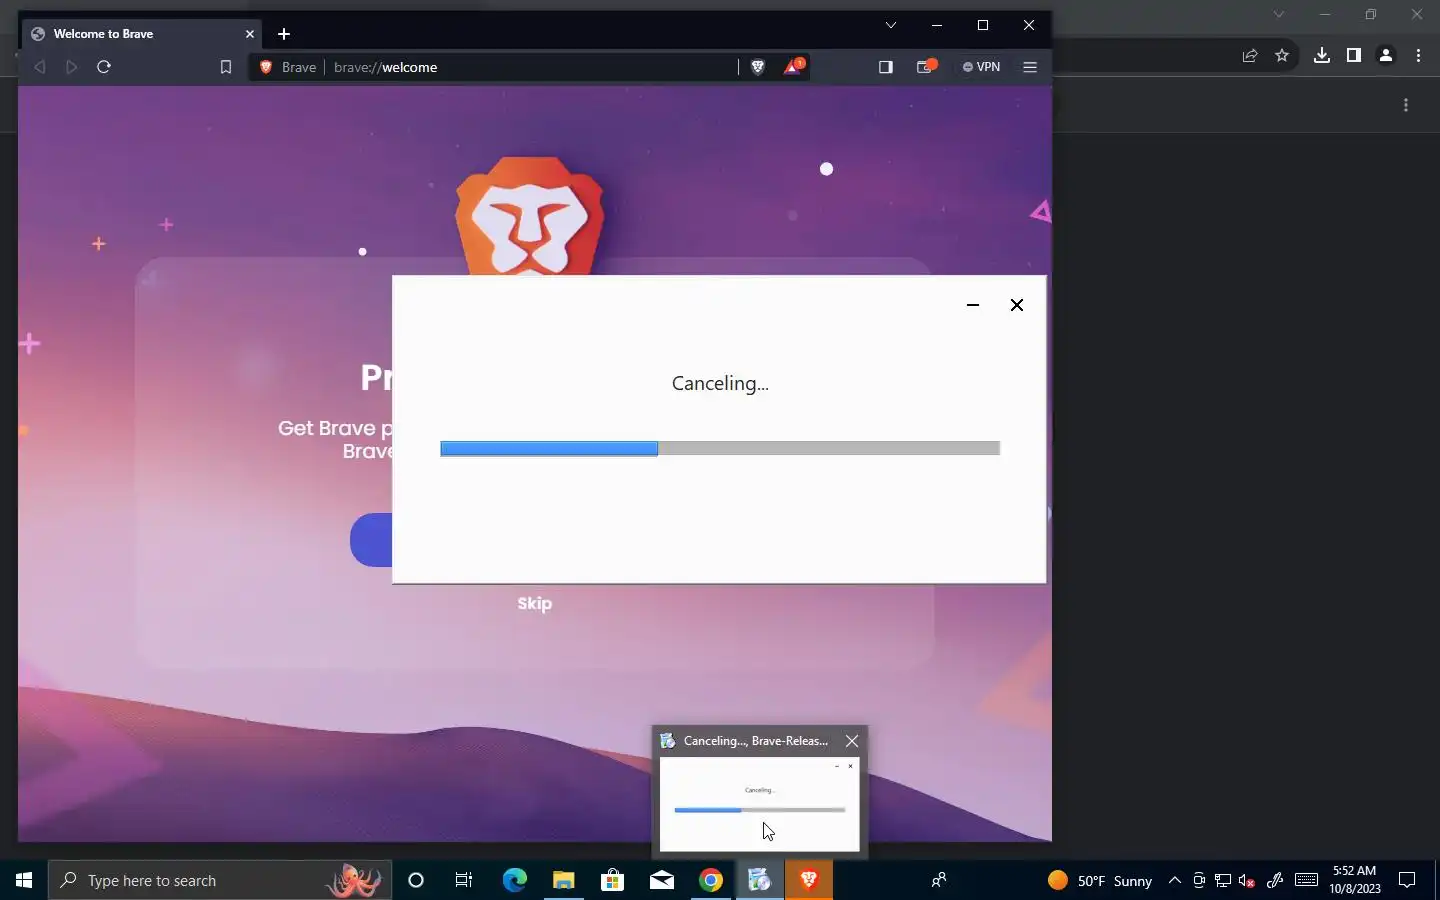
Task: Open Brave tab search dropdown arrow
Action: click(x=891, y=25)
